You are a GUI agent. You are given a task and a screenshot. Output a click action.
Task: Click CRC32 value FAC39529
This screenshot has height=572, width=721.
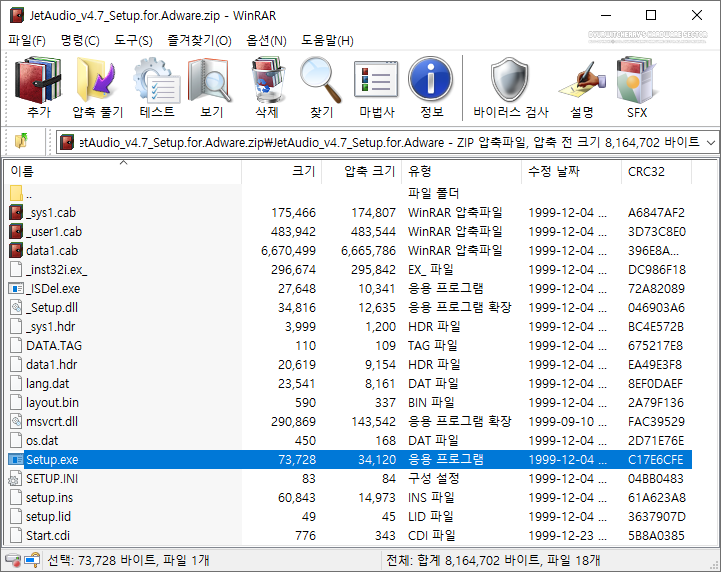click(x=656, y=422)
